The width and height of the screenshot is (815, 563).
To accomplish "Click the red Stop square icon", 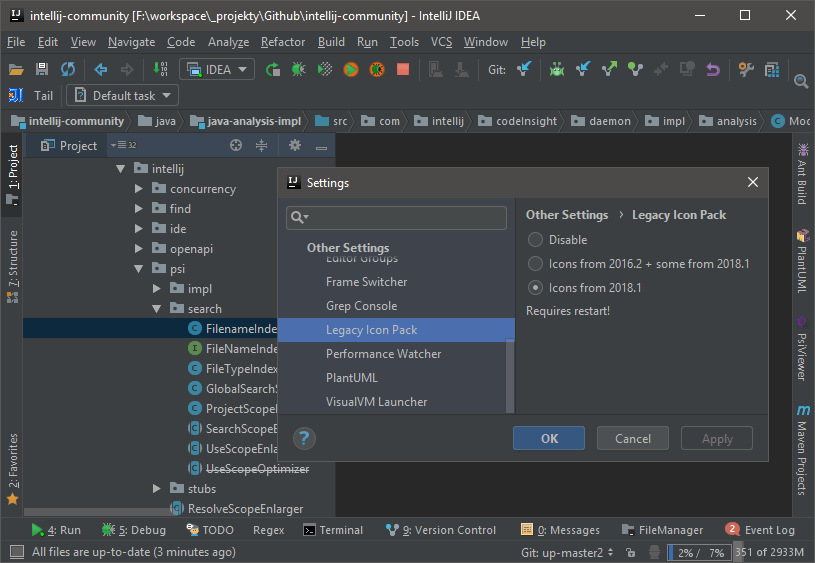I will pyautogui.click(x=403, y=69).
